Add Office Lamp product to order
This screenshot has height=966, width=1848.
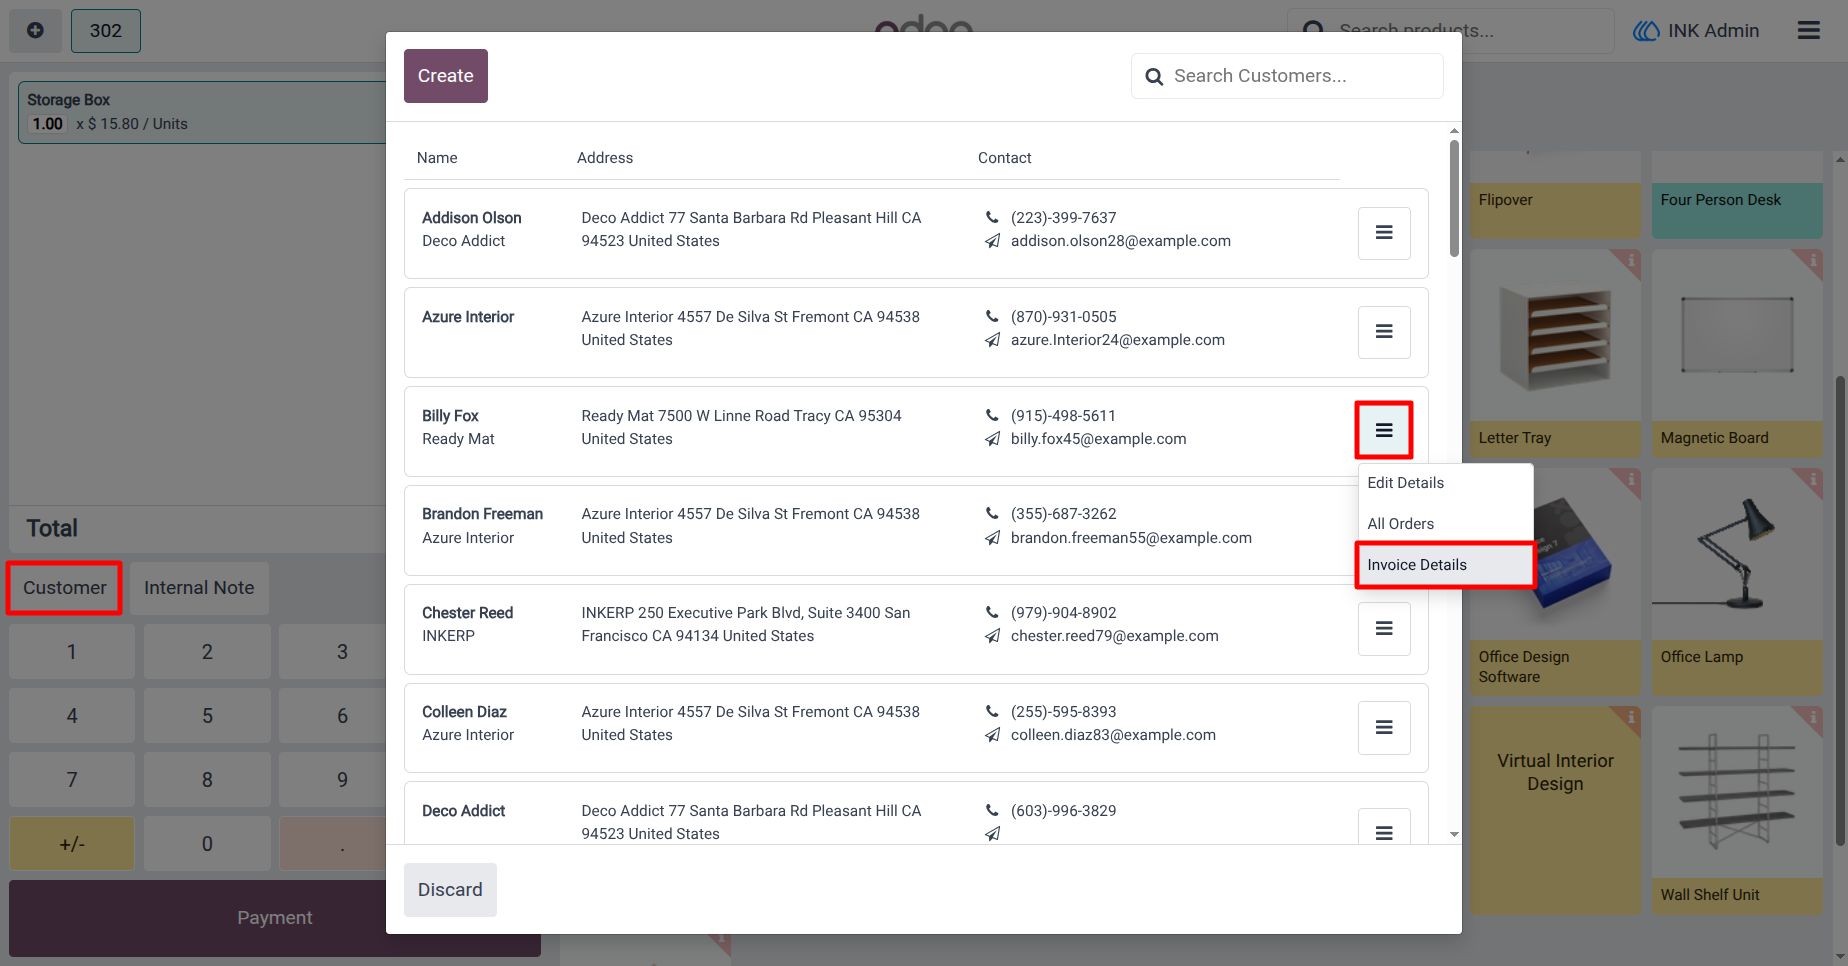[x=1737, y=582]
